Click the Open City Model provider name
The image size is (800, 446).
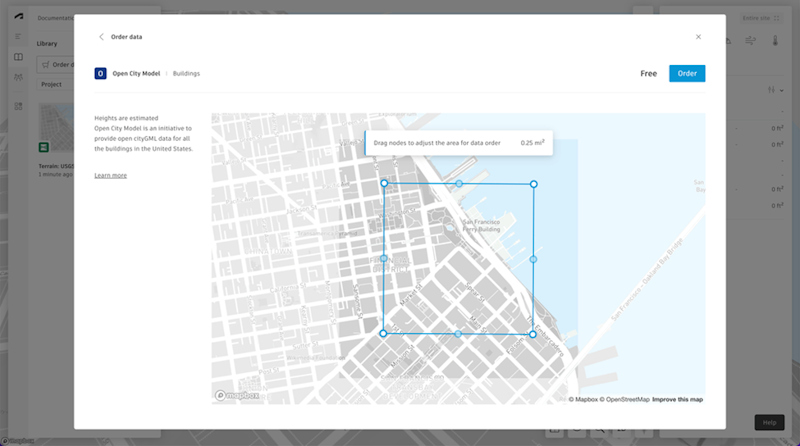tap(136, 73)
